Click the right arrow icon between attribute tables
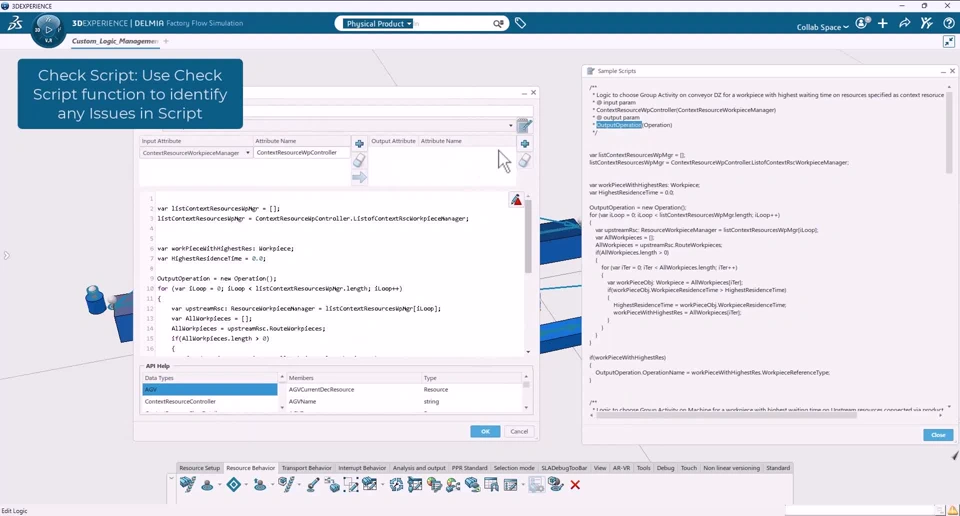960x516 pixels. 359,178
